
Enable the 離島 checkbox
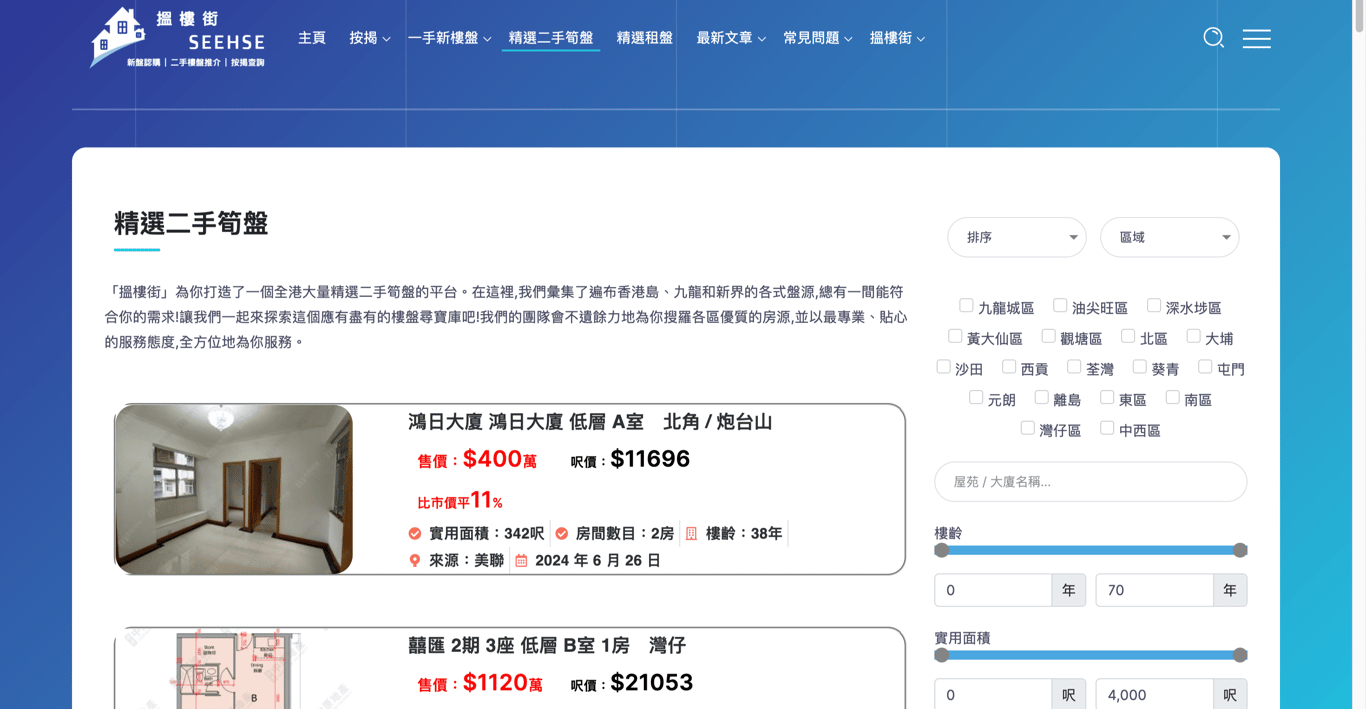coord(1042,397)
